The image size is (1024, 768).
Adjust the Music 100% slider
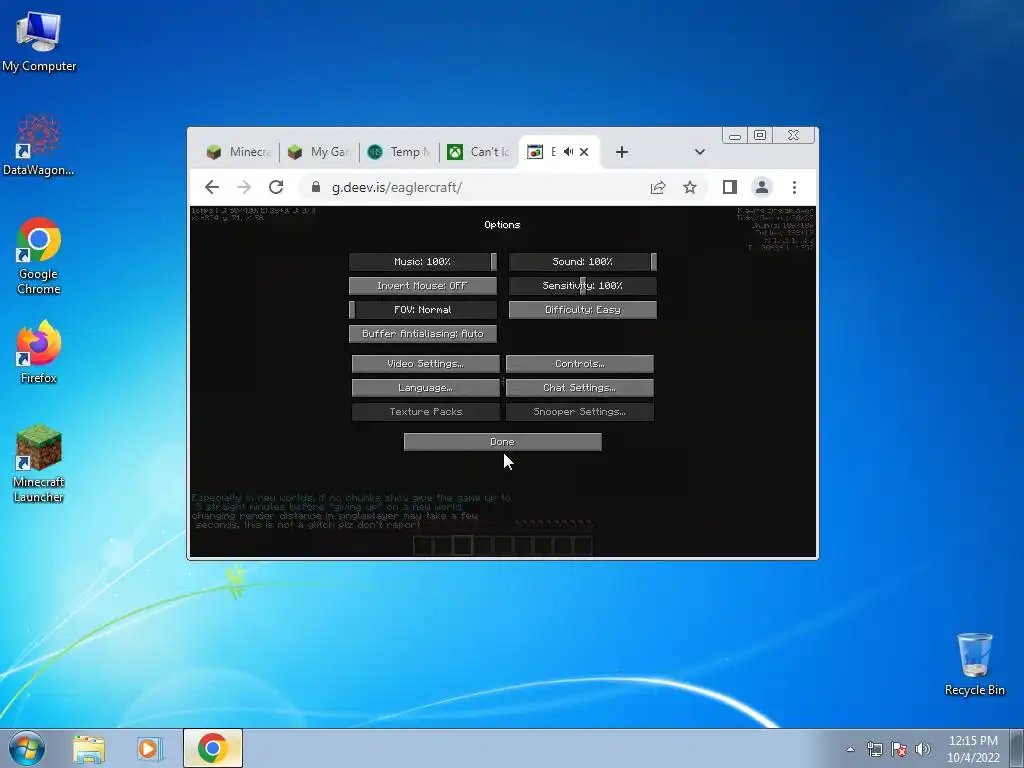click(423, 262)
